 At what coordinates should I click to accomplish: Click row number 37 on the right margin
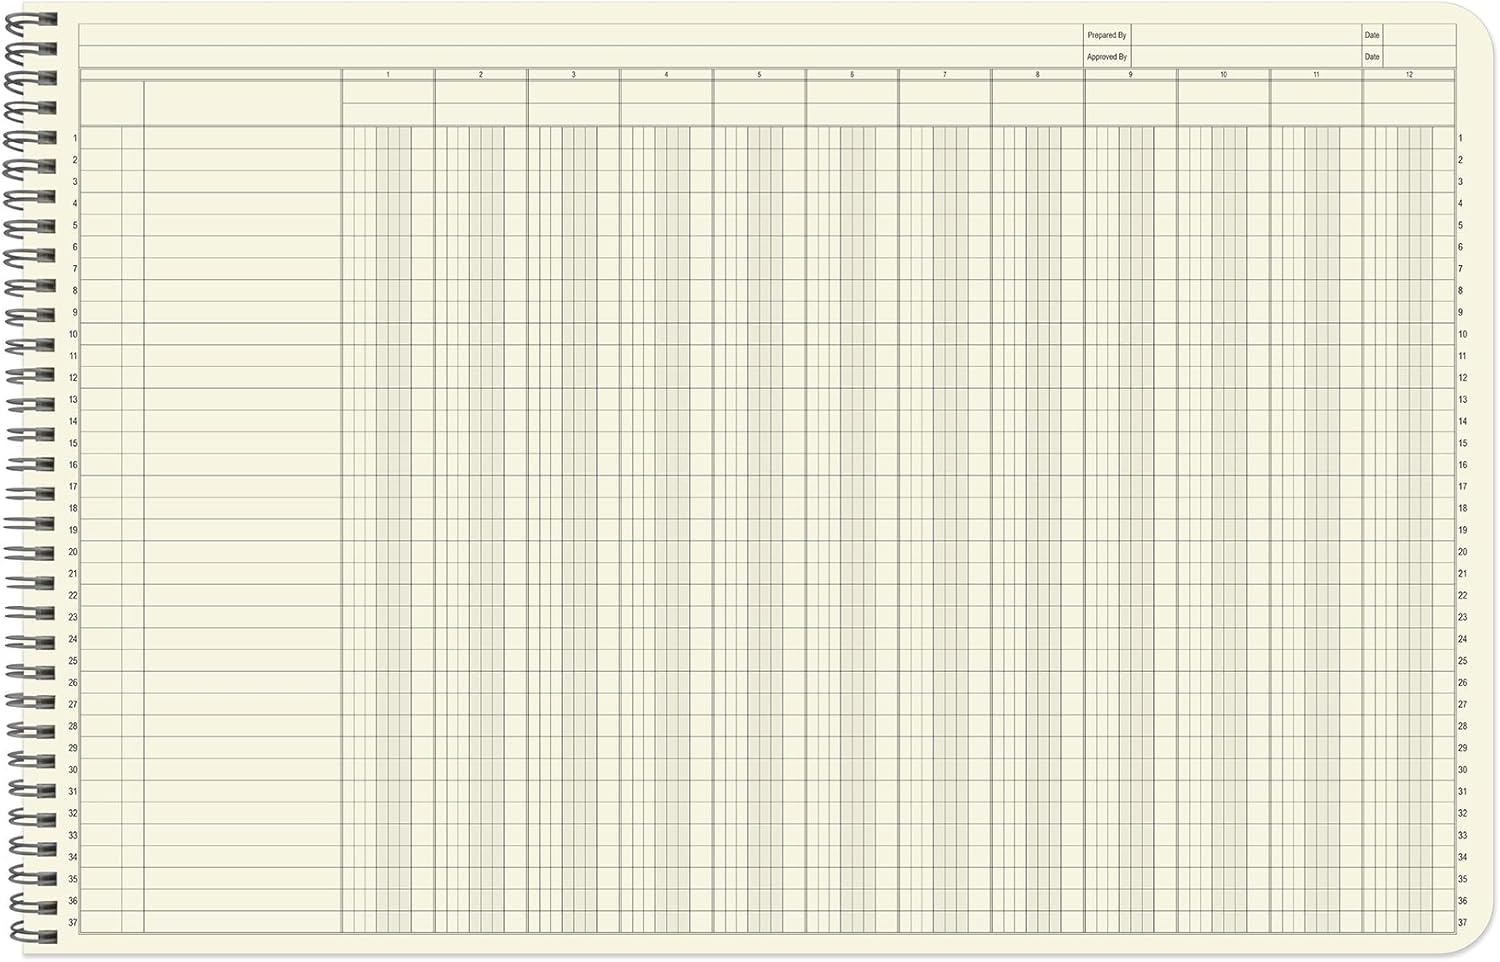tap(1462, 922)
